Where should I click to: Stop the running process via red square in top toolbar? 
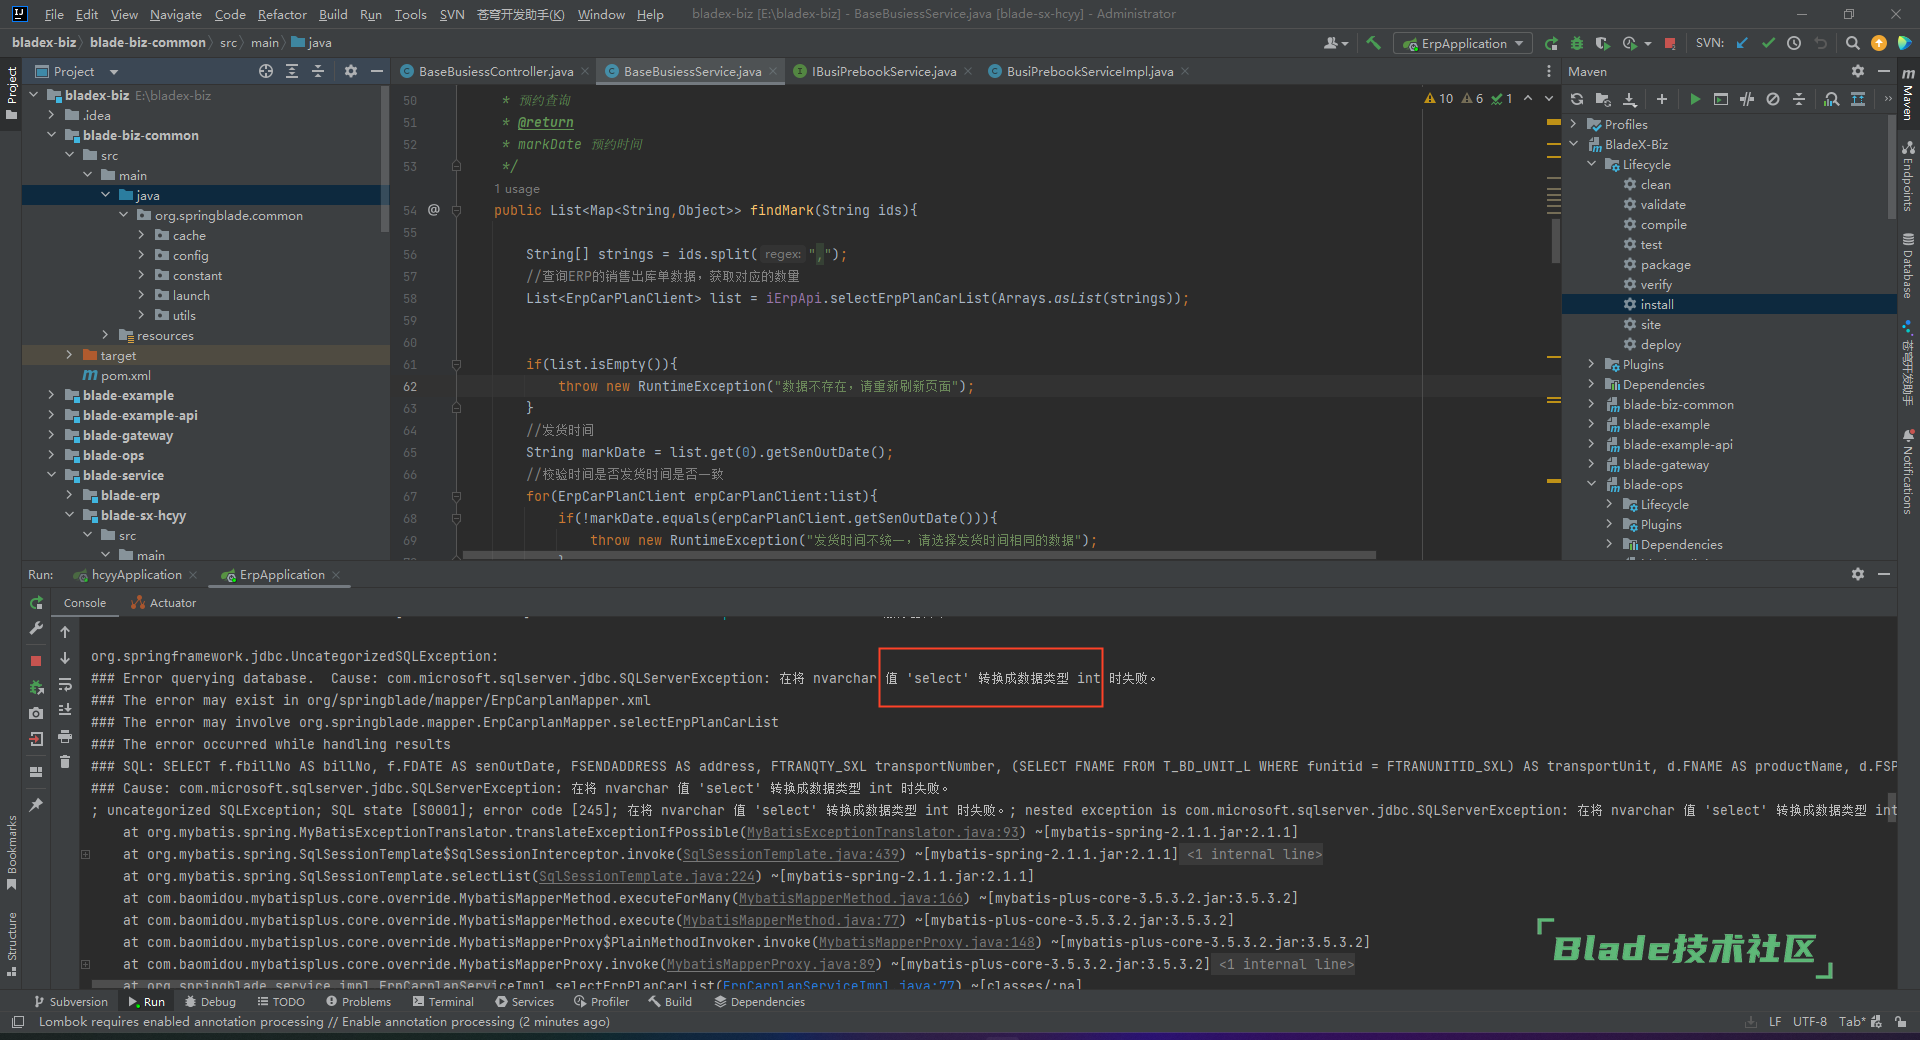click(x=1670, y=43)
